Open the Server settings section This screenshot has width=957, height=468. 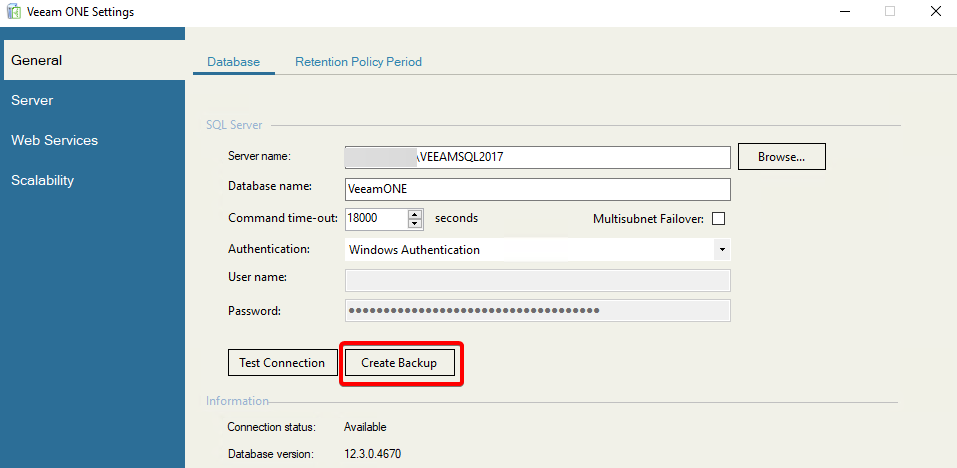pyautogui.click(x=32, y=100)
